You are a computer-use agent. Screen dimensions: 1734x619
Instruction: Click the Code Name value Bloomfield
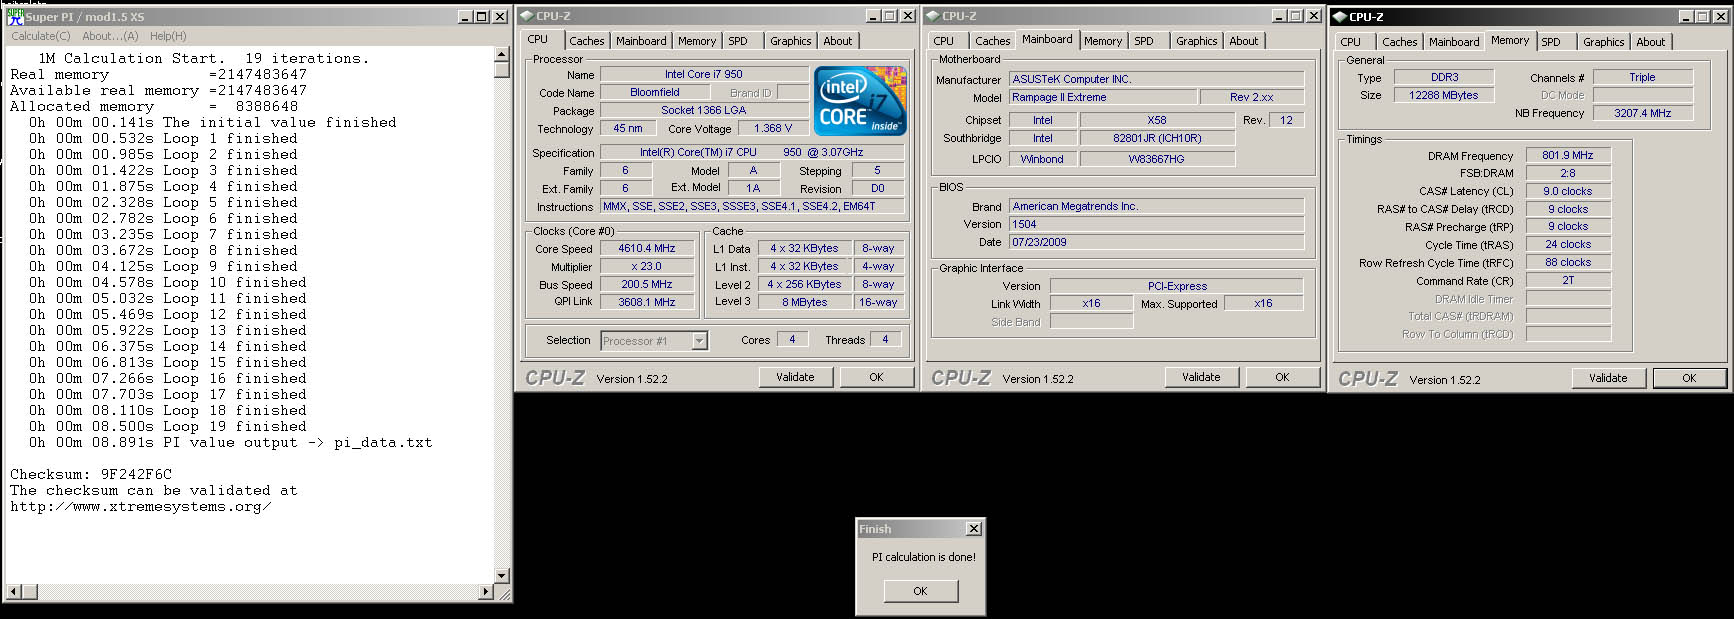pos(654,92)
